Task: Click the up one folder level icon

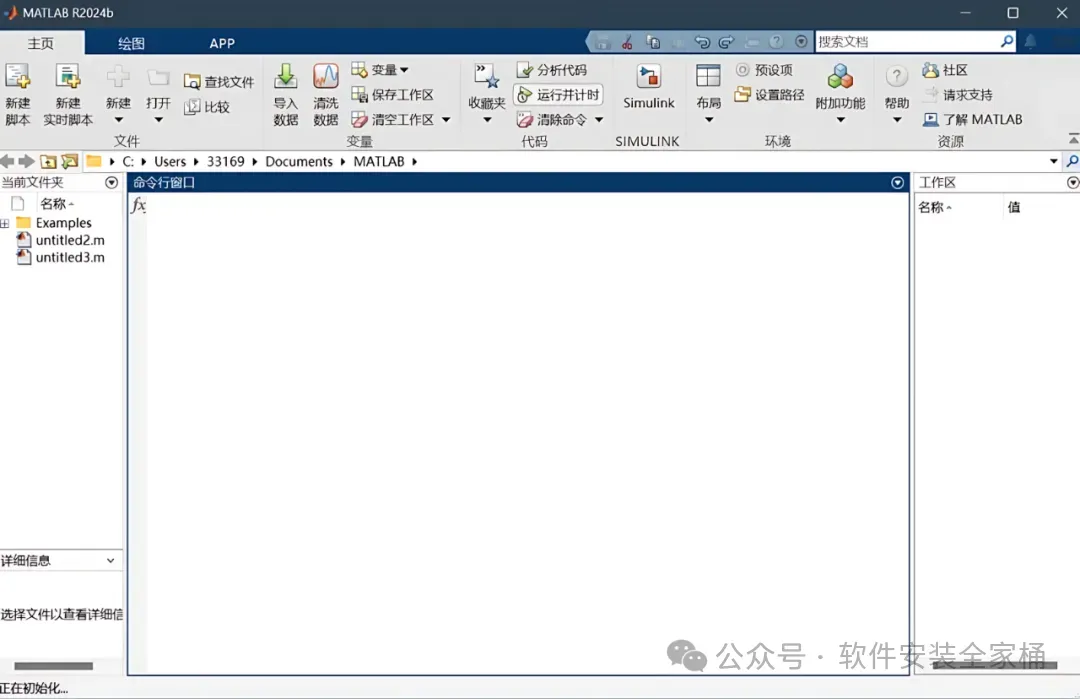Action: click(x=48, y=161)
